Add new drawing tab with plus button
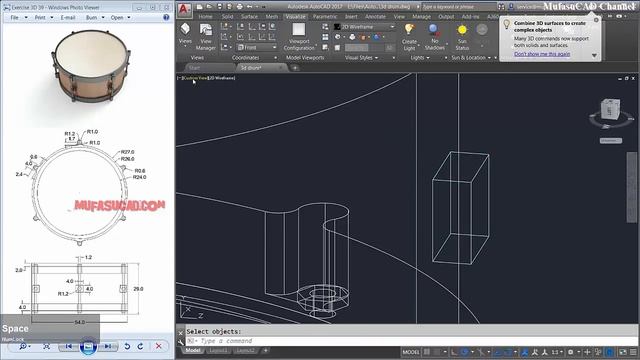 295,68
